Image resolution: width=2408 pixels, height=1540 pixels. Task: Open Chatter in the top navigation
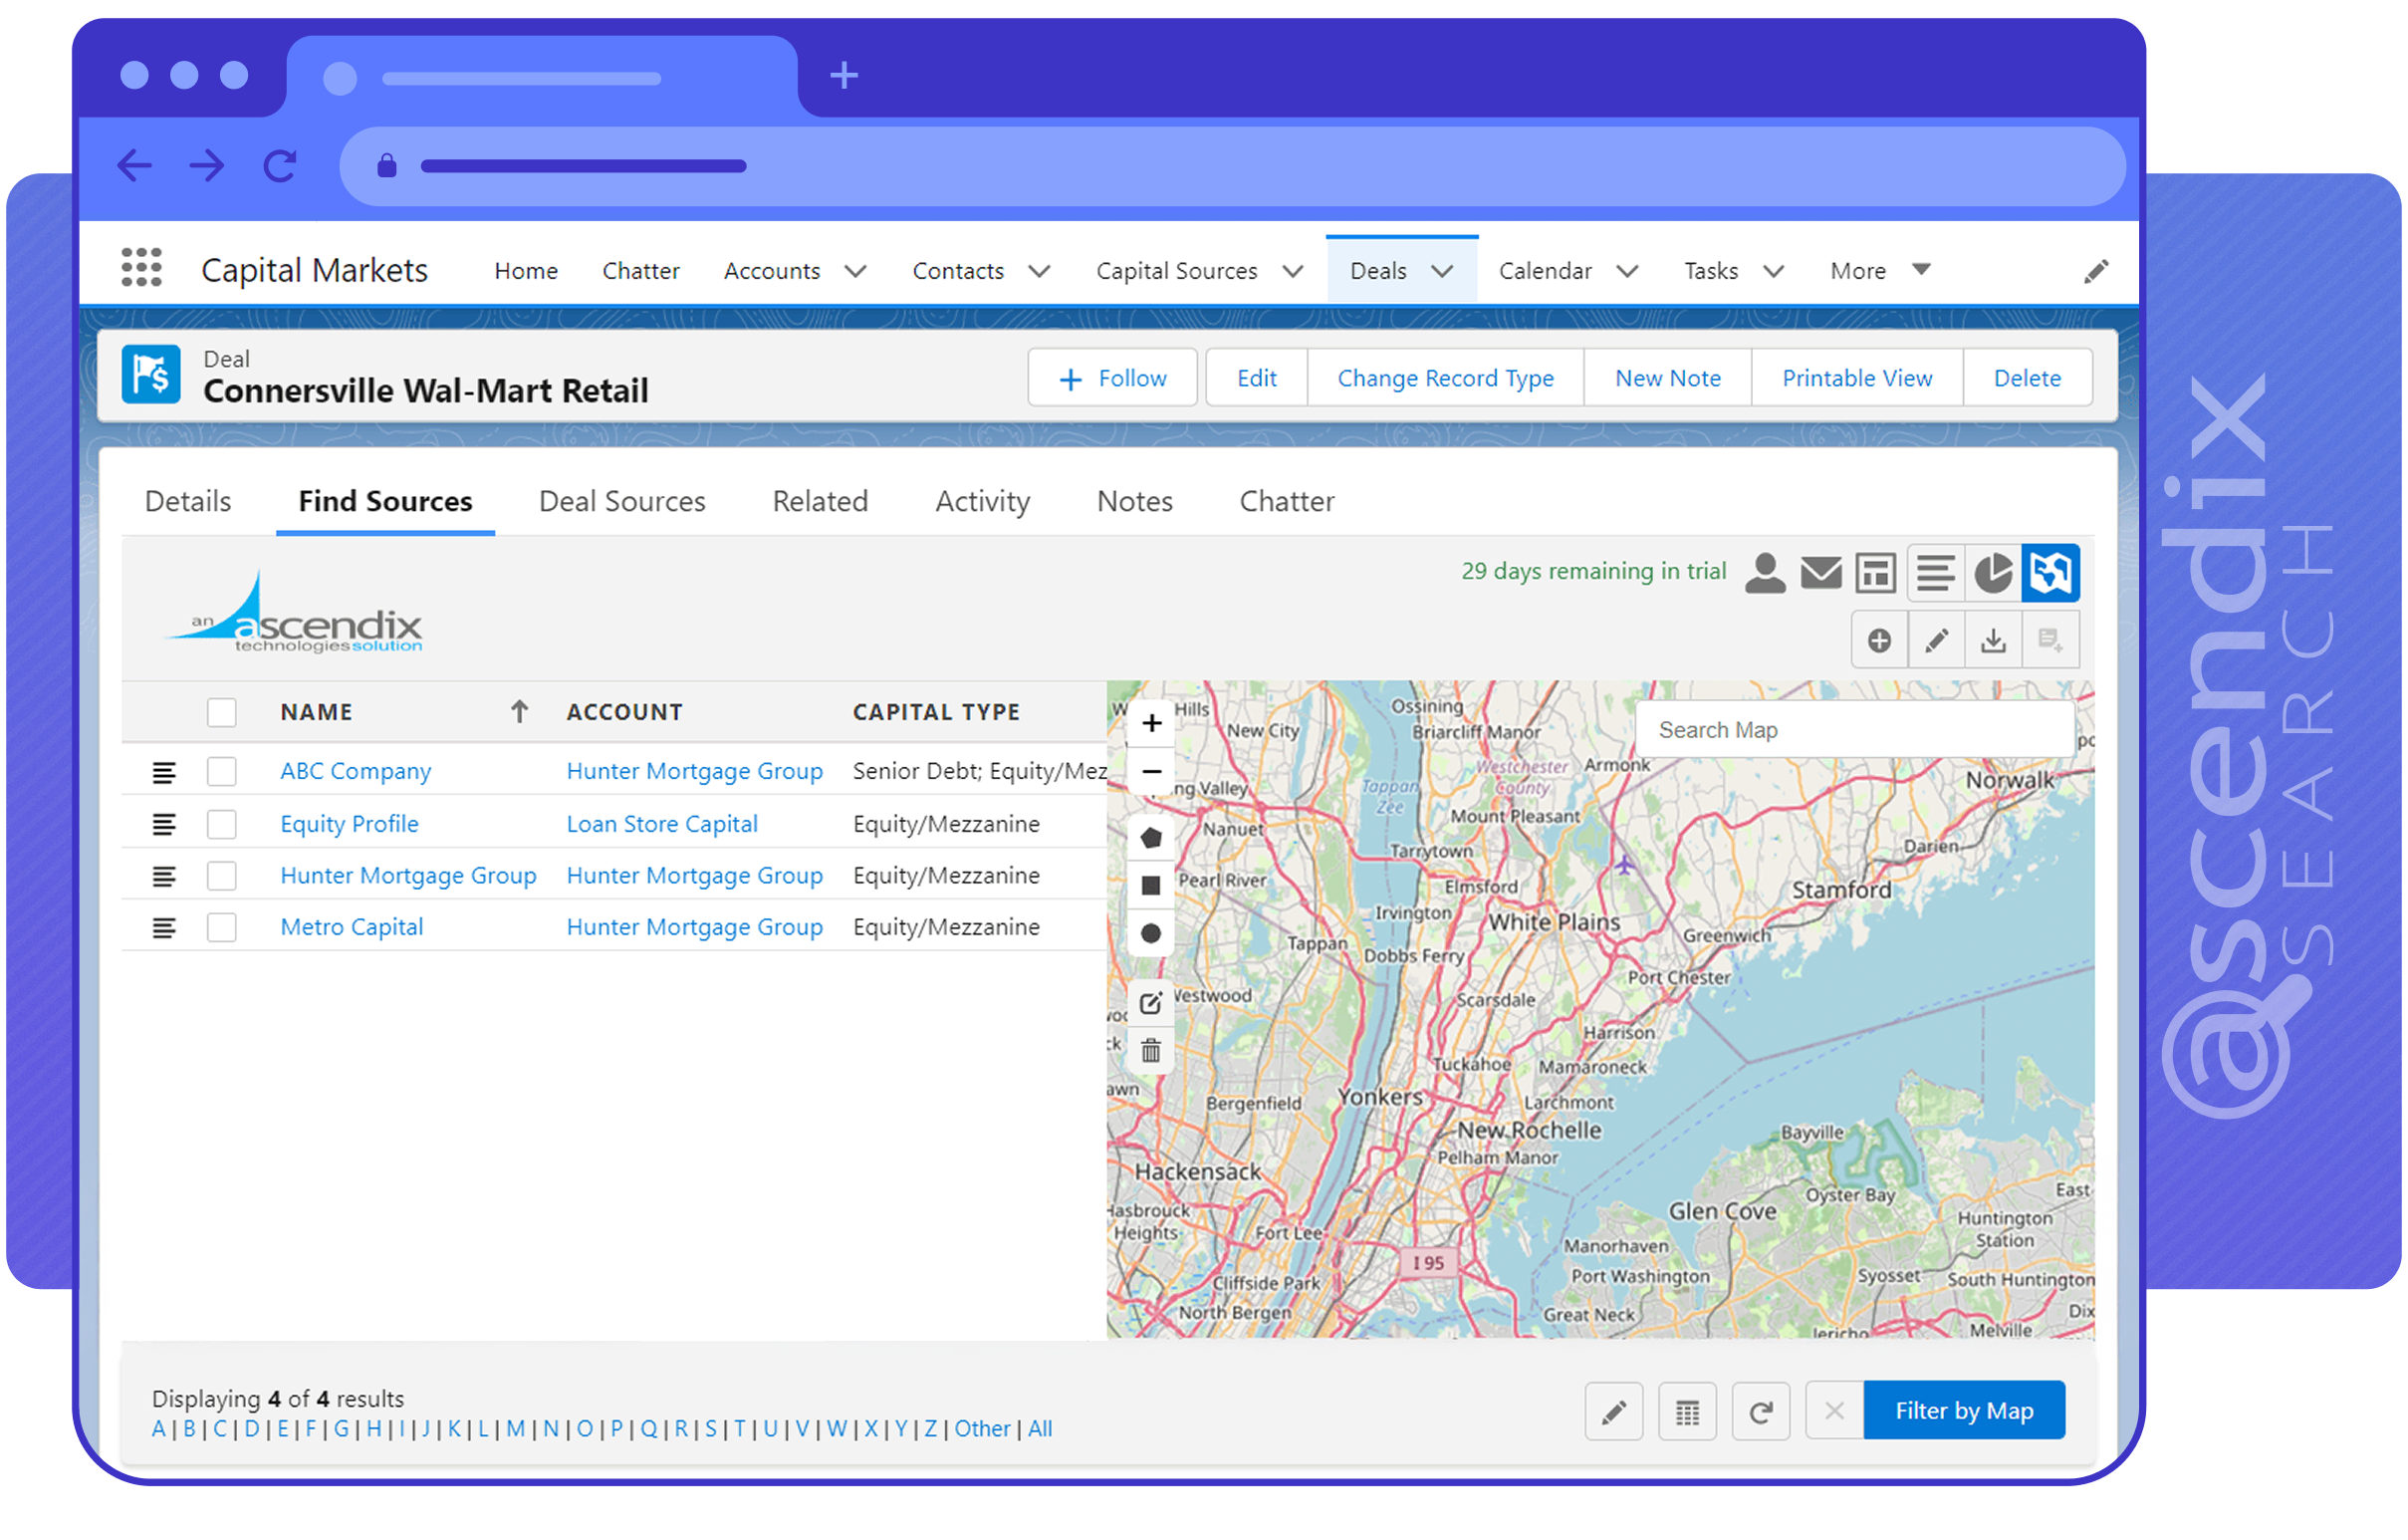click(x=641, y=271)
